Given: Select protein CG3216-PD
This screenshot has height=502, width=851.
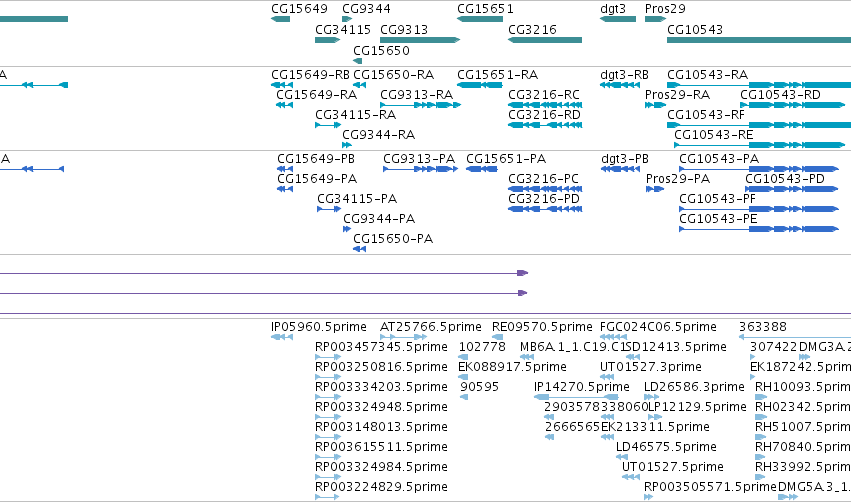Looking at the screenshot, I should coord(545,209).
